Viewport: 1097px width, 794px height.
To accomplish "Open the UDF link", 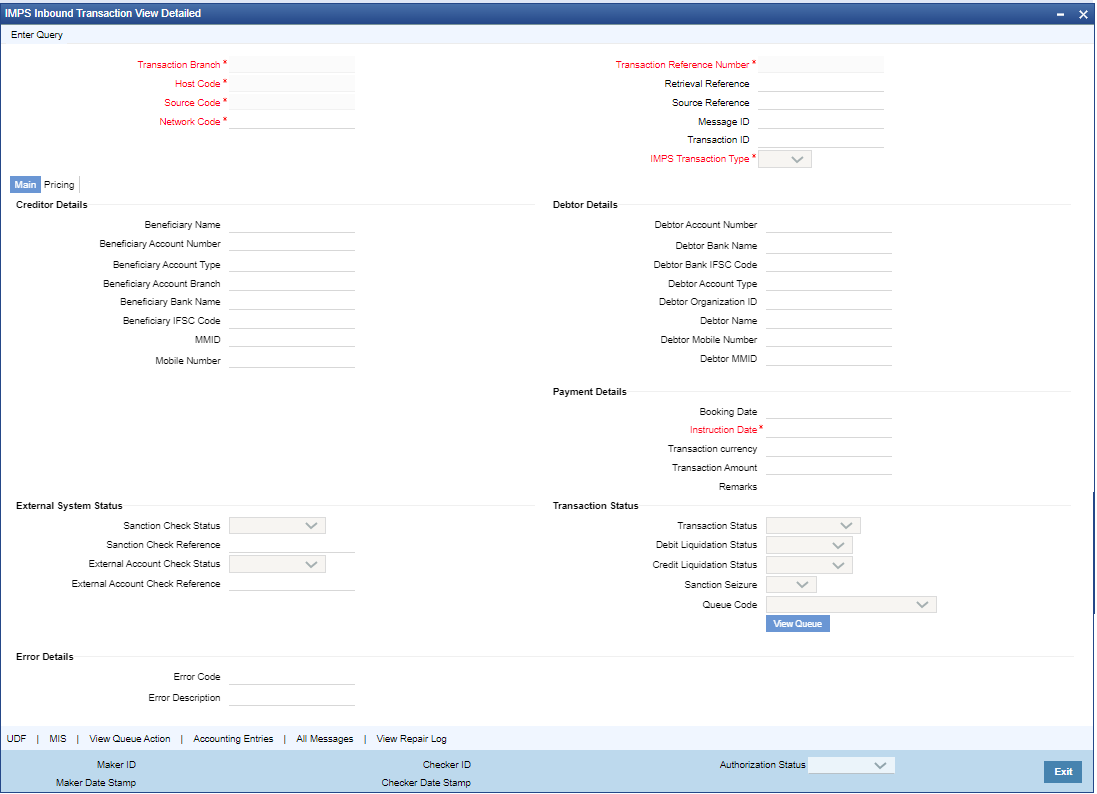I will pyautogui.click(x=17, y=739).
